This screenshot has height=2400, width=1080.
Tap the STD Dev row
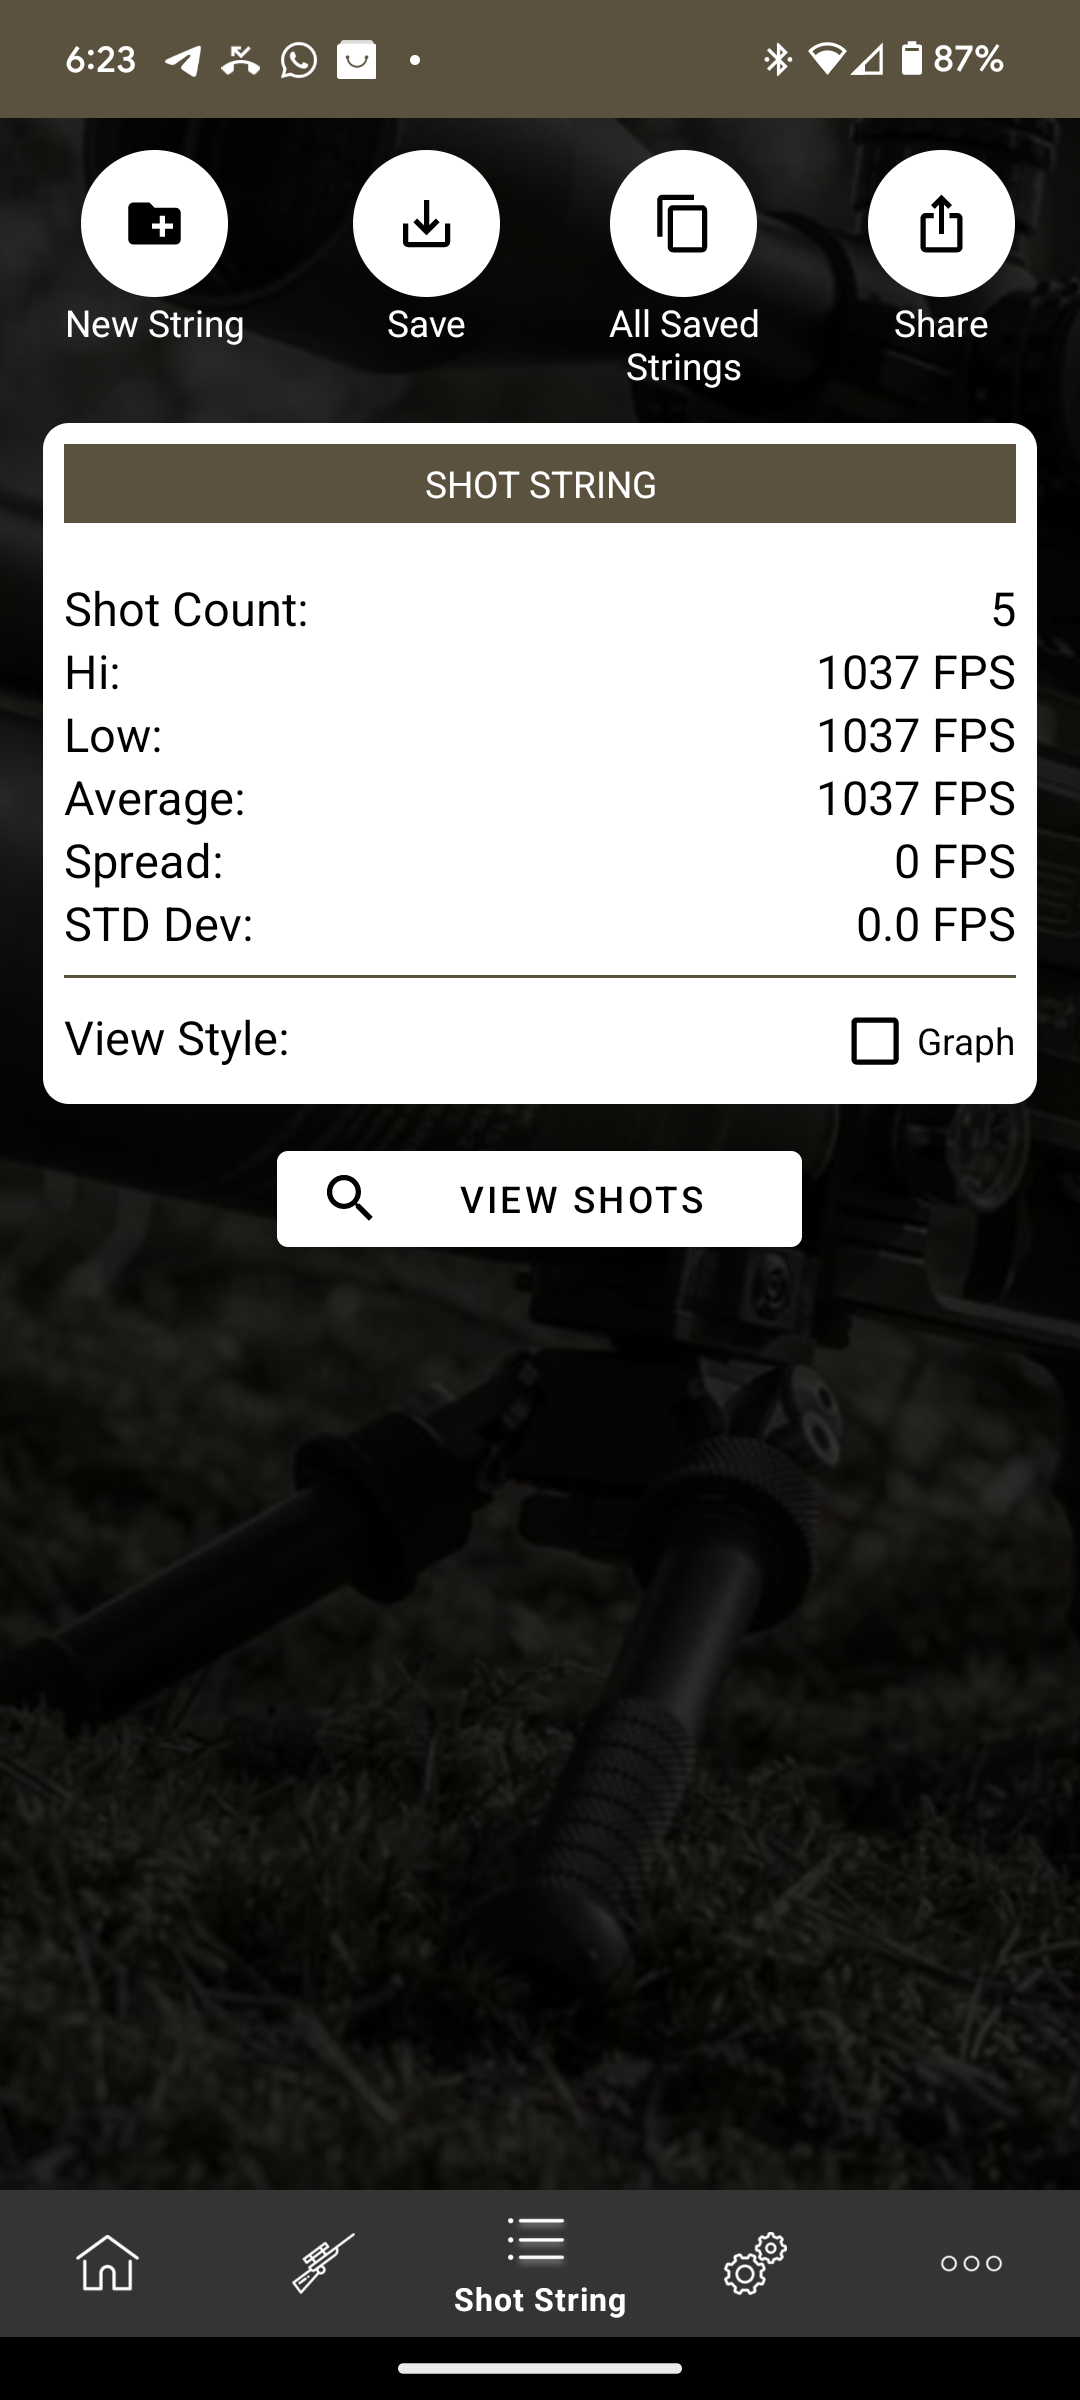coord(540,925)
